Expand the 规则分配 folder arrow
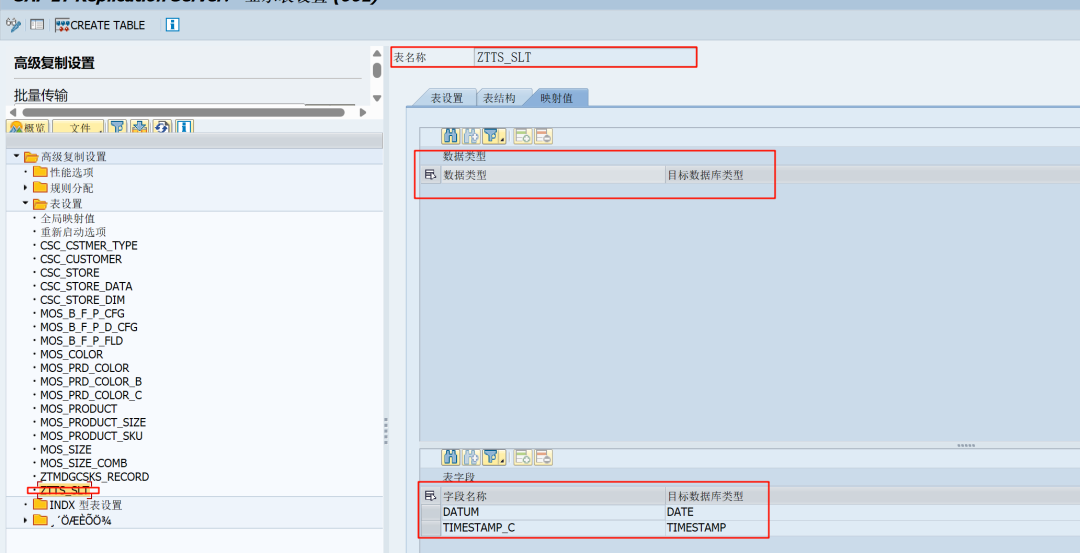The width and height of the screenshot is (1080, 553). pyautogui.click(x=25, y=187)
